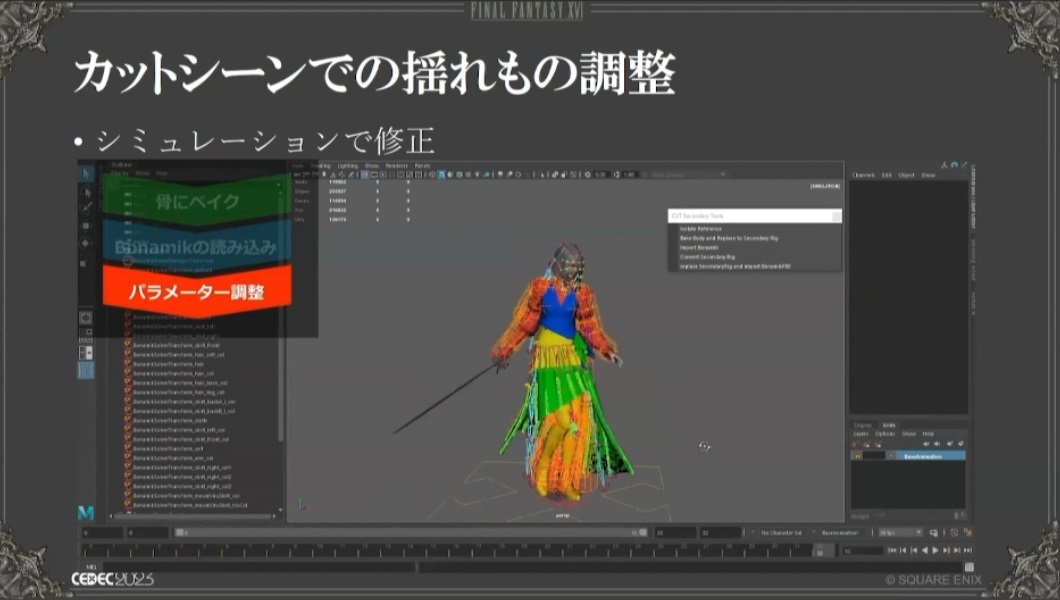Select the arrow Select tool
The width and height of the screenshot is (1060, 600).
click(x=86, y=174)
